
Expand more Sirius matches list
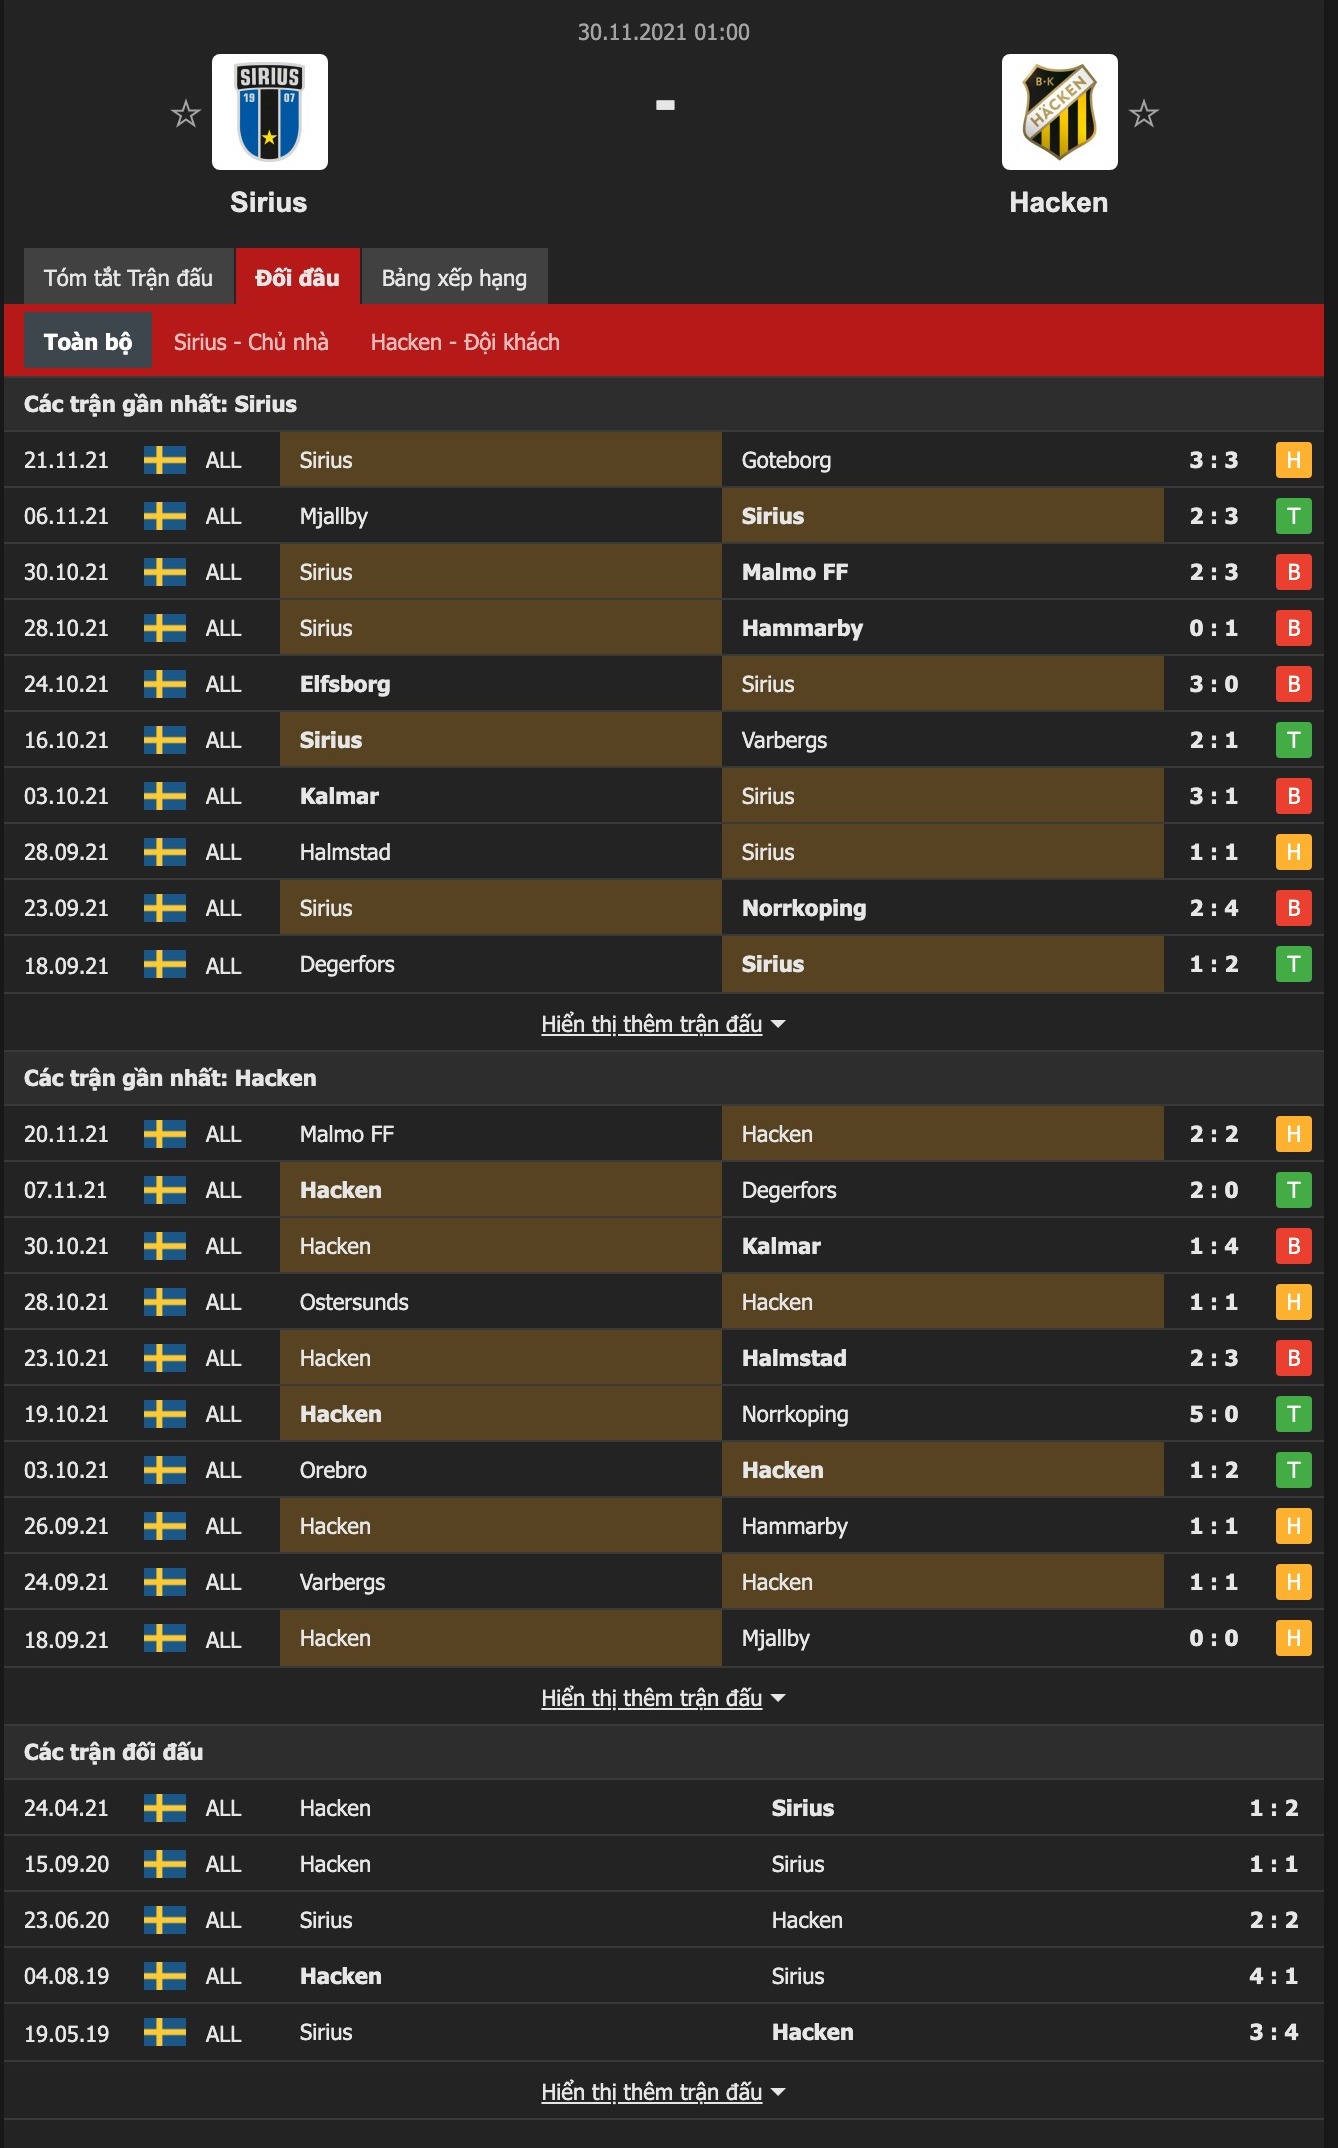[663, 1024]
